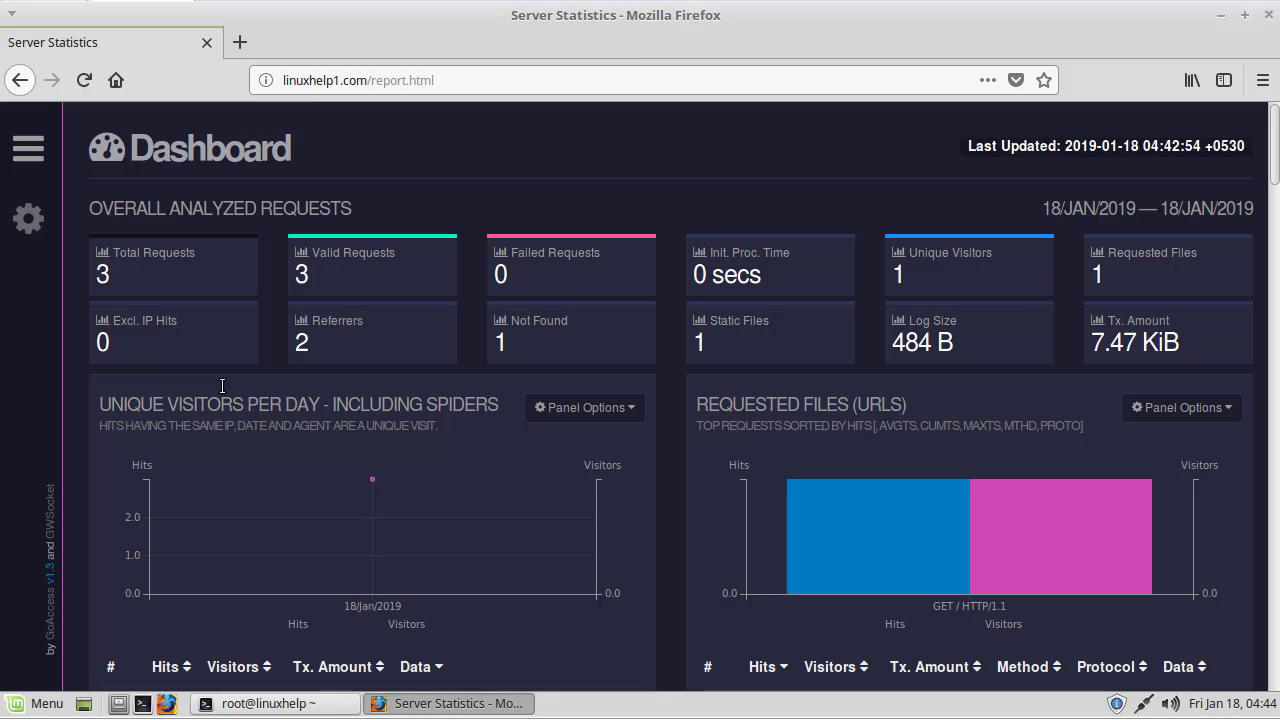Image resolution: width=1280 pixels, height=720 pixels.
Task: Sort Unique Visitors table by Hits
Action: [x=171, y=666]
